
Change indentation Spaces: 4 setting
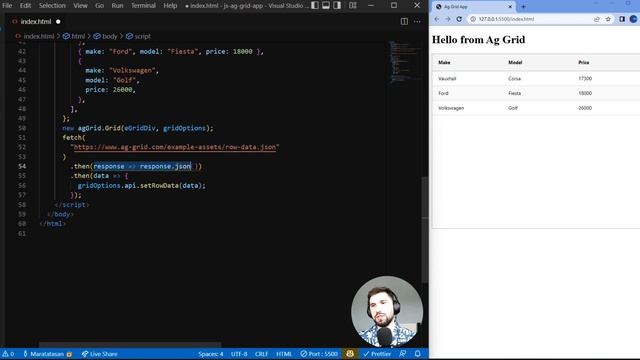point(211,354)
